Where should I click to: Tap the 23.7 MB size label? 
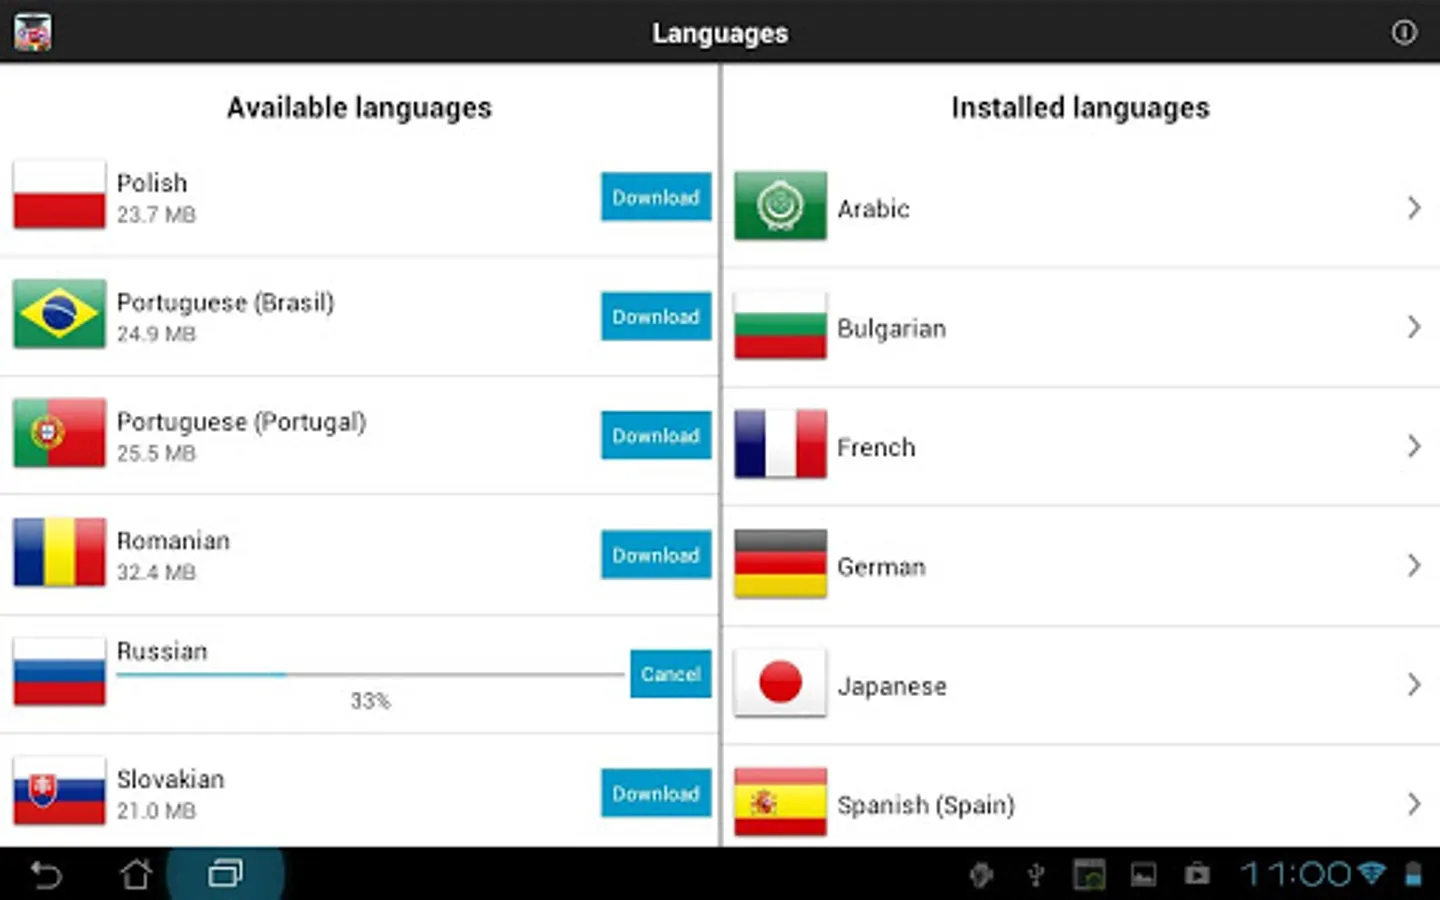[x=156, y=214]
